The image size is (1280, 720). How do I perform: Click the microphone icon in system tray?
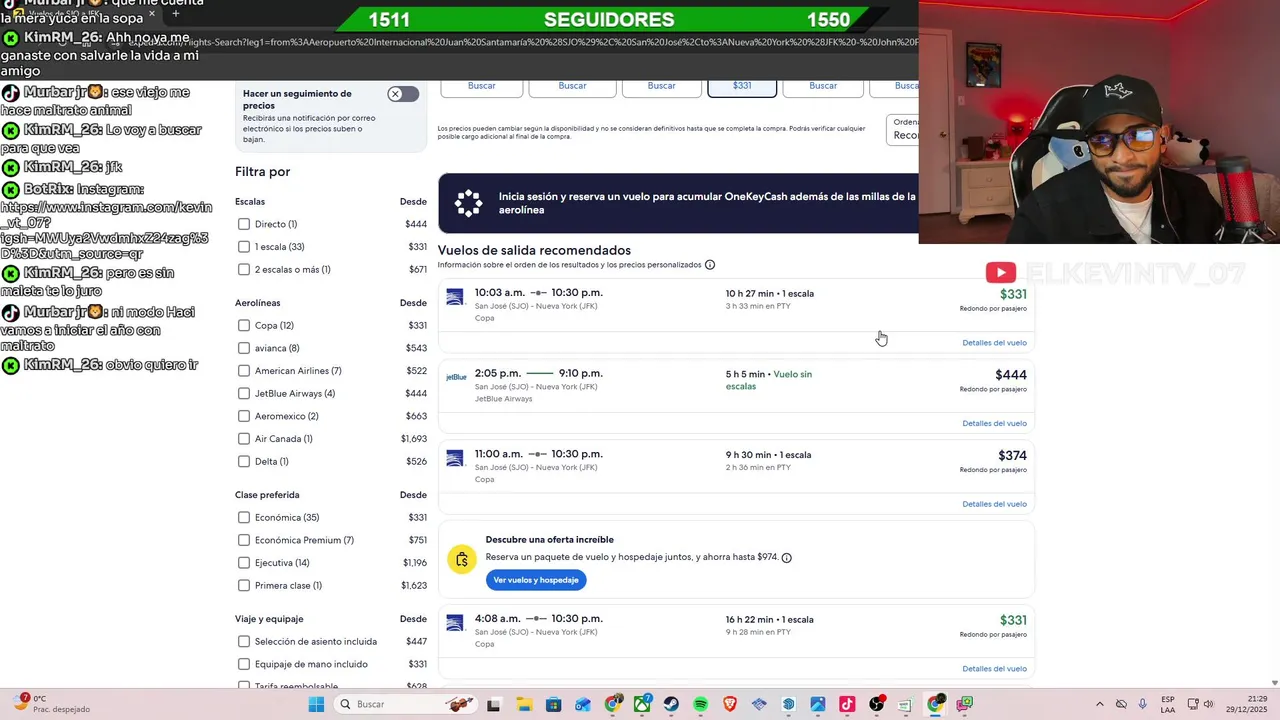pos(1143,704)
